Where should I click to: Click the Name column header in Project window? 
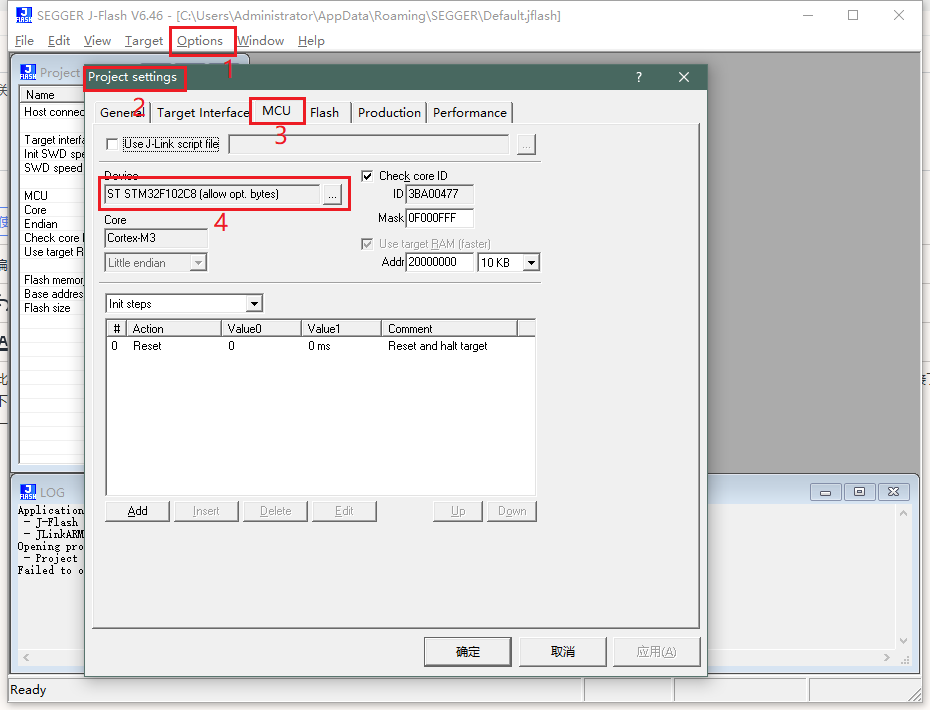click(x=52, y=95)
